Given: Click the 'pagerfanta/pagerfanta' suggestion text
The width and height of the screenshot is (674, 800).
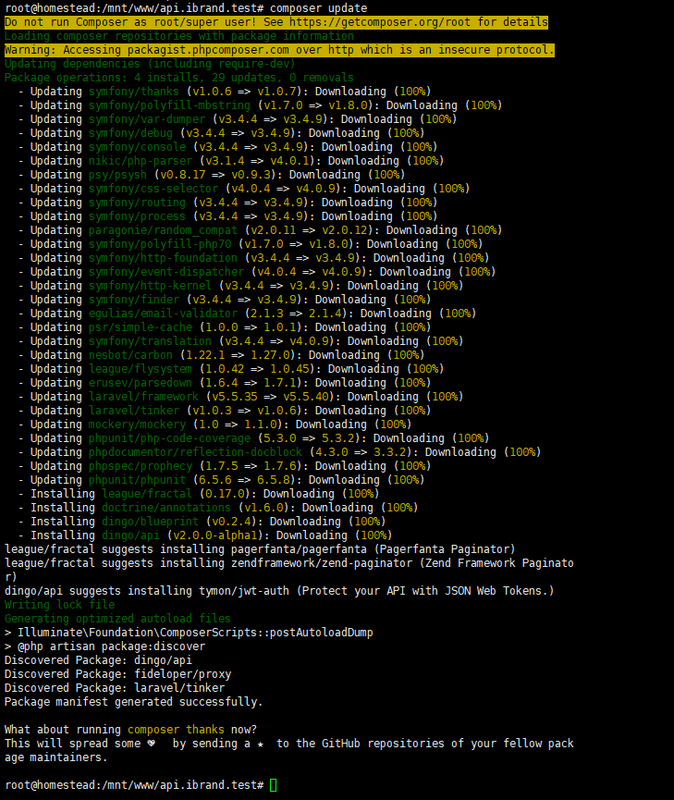Looking at the screenshot, I should (299, 549).
